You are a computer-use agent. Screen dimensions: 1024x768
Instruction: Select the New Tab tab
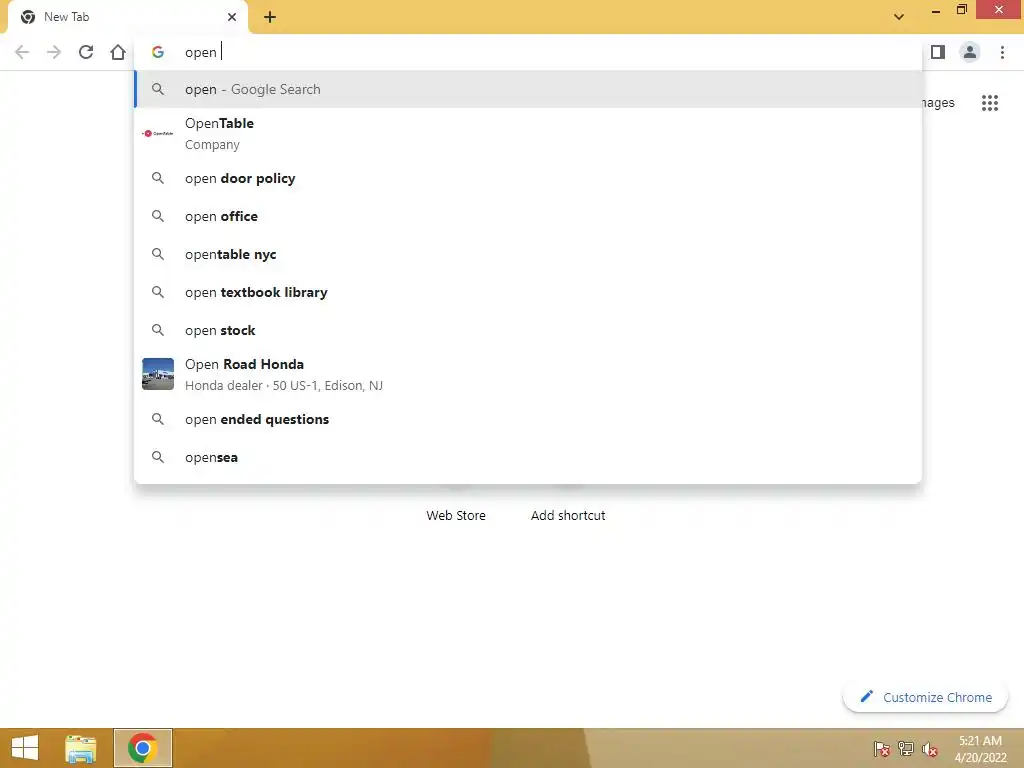127,18
